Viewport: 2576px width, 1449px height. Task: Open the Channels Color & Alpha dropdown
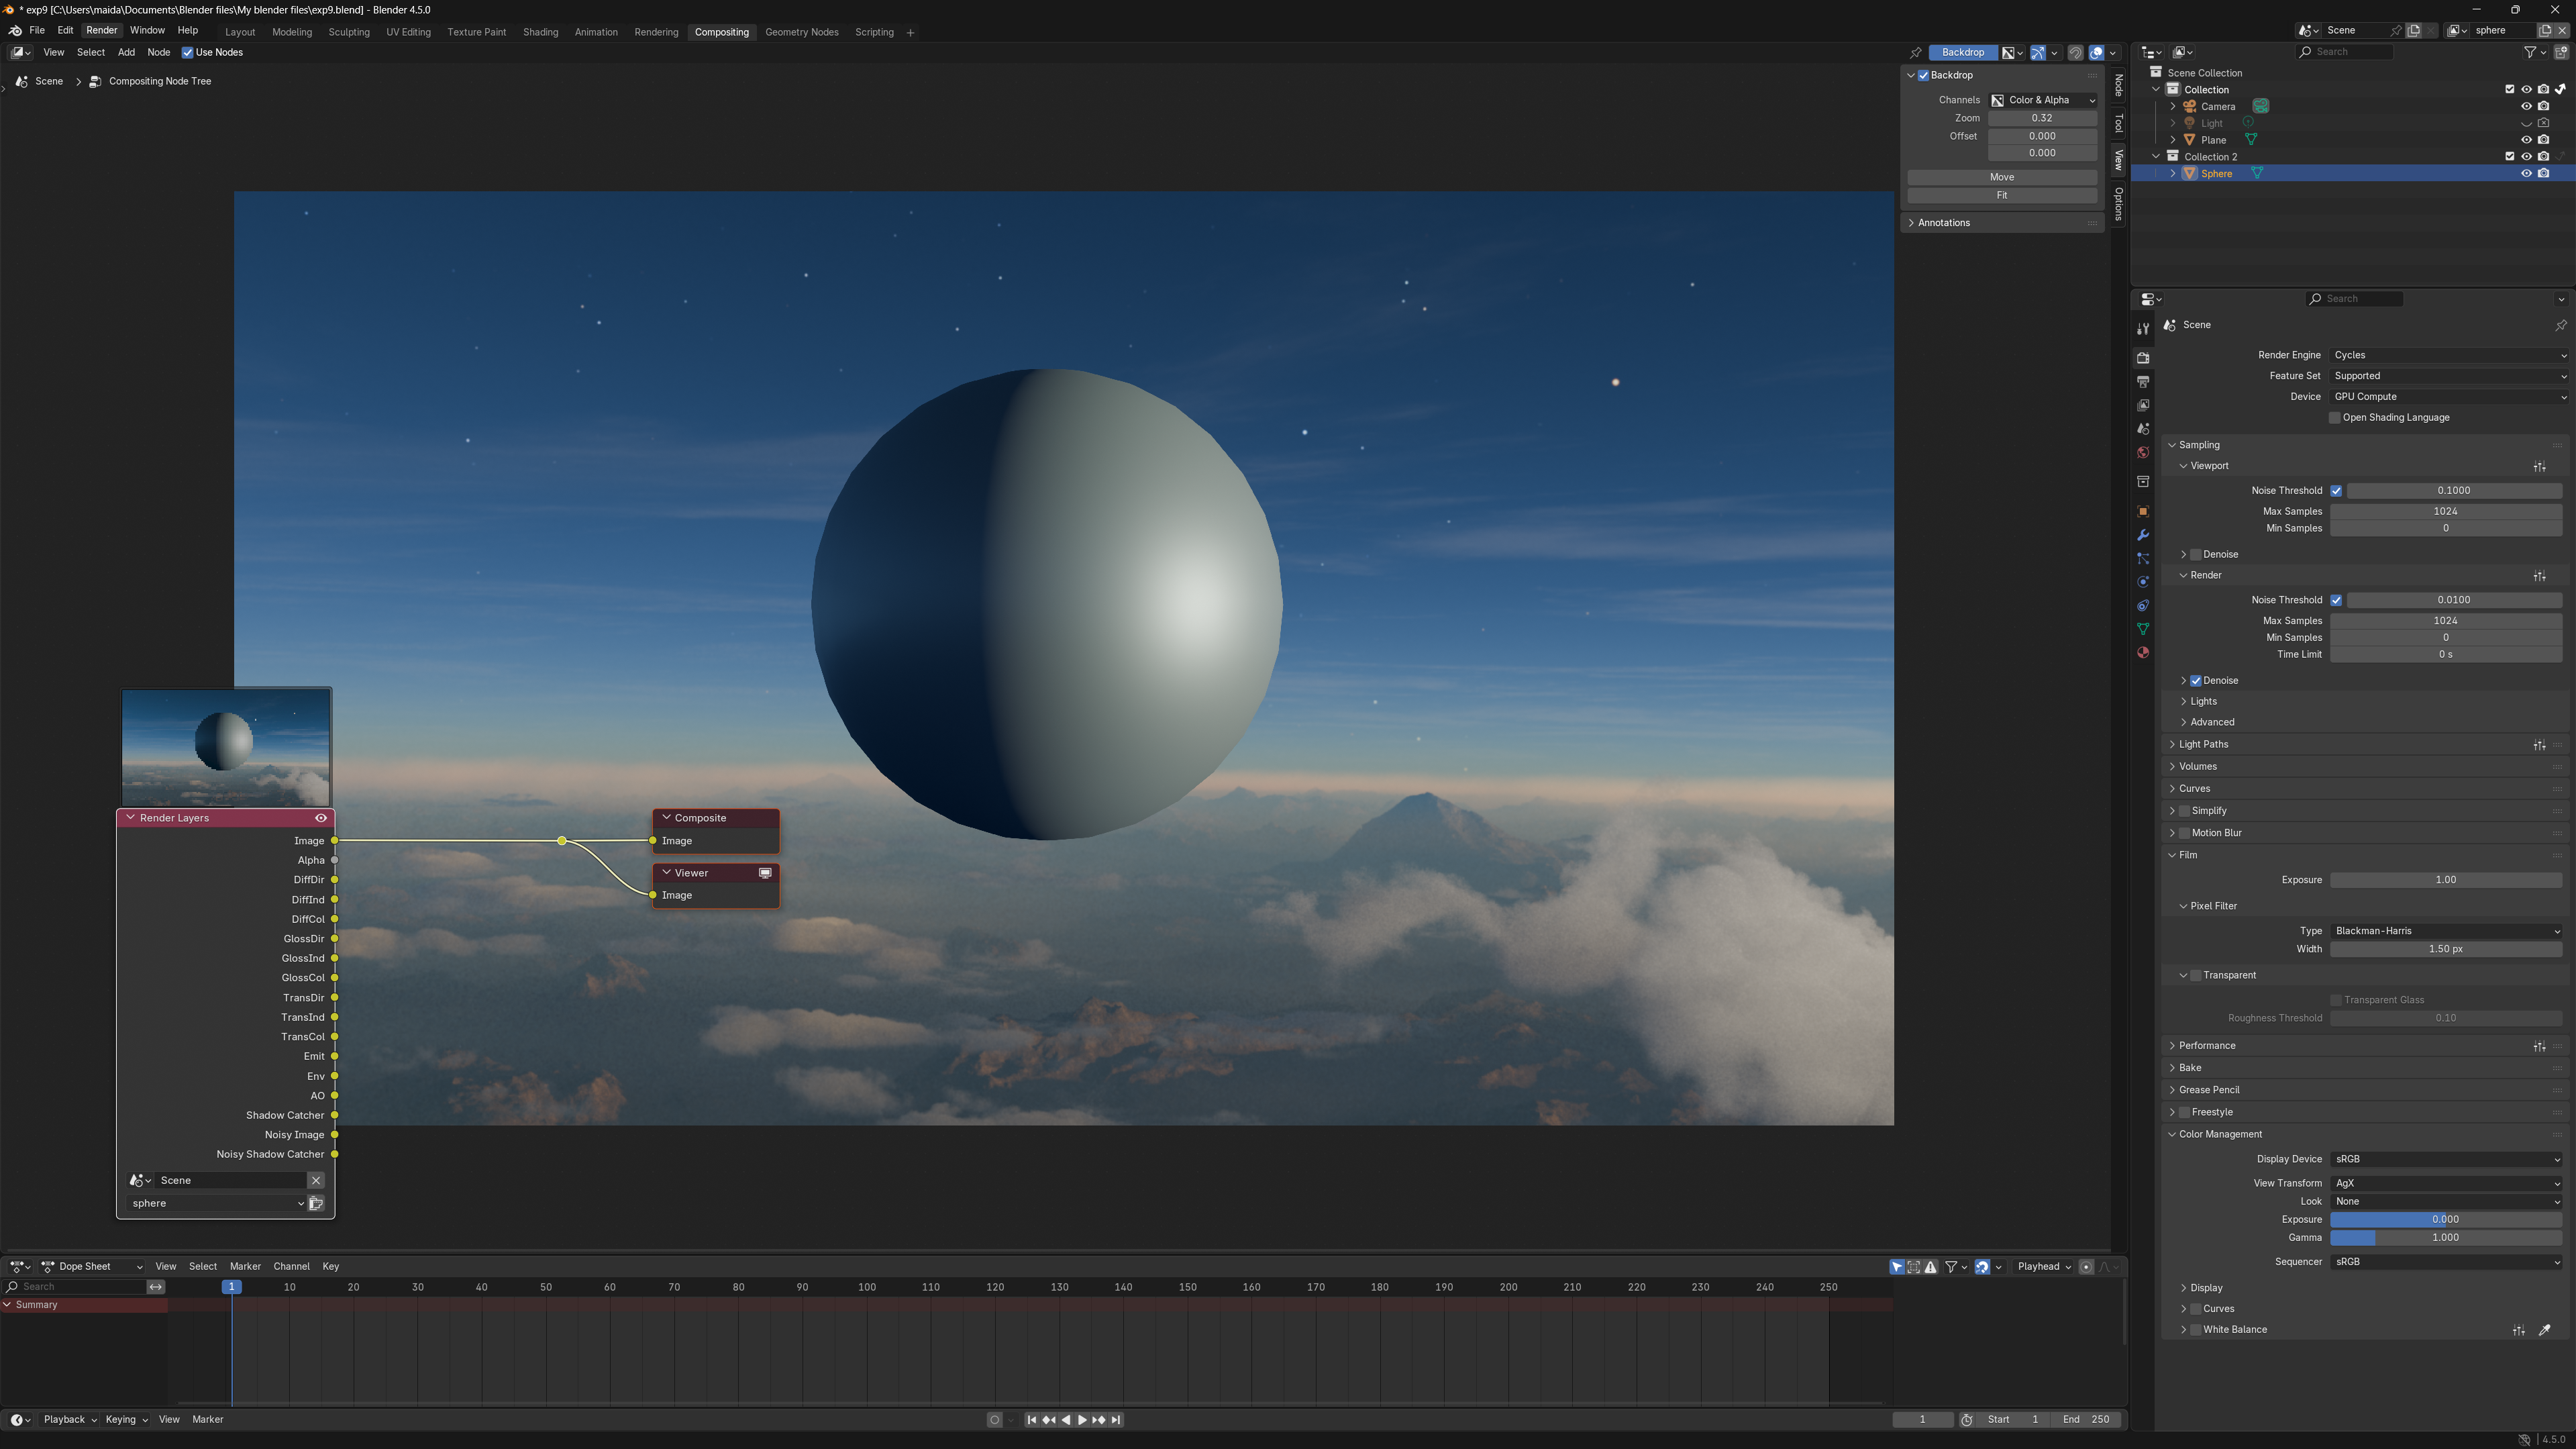coord(2042,100)
